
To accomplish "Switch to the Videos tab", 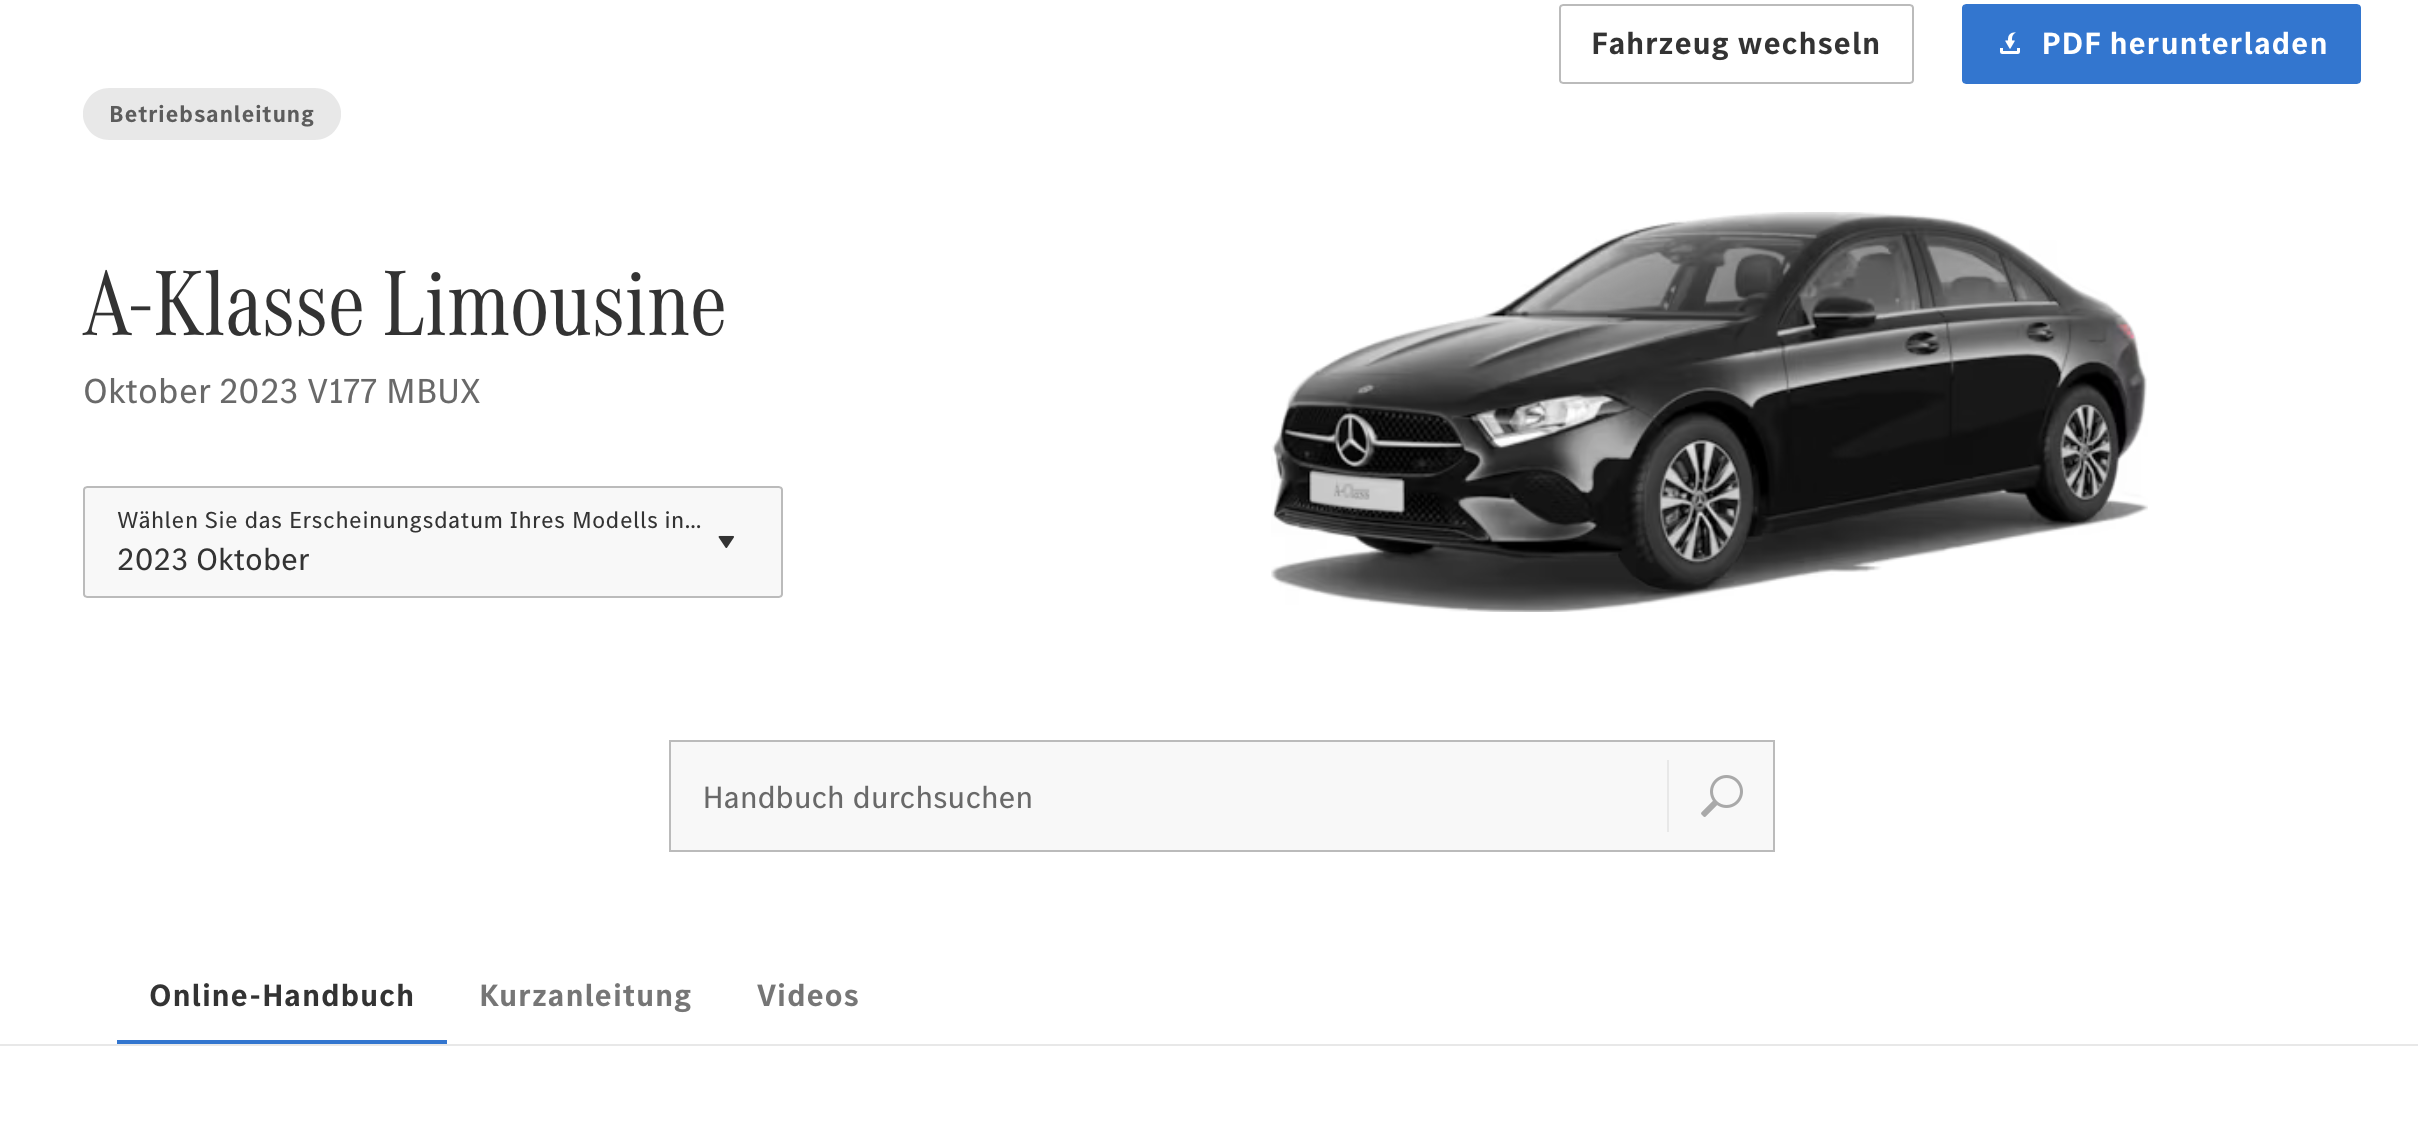I will tap(807, 995).
